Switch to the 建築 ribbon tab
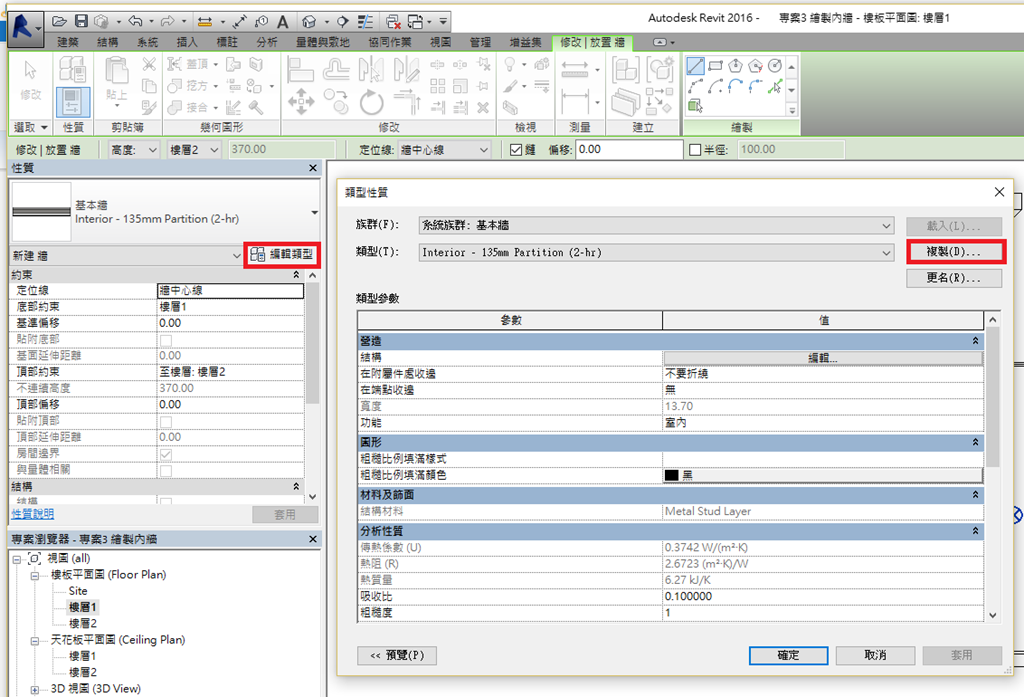Image resolution: width=1024 pixels, height=697 pixels. (68, 42)
